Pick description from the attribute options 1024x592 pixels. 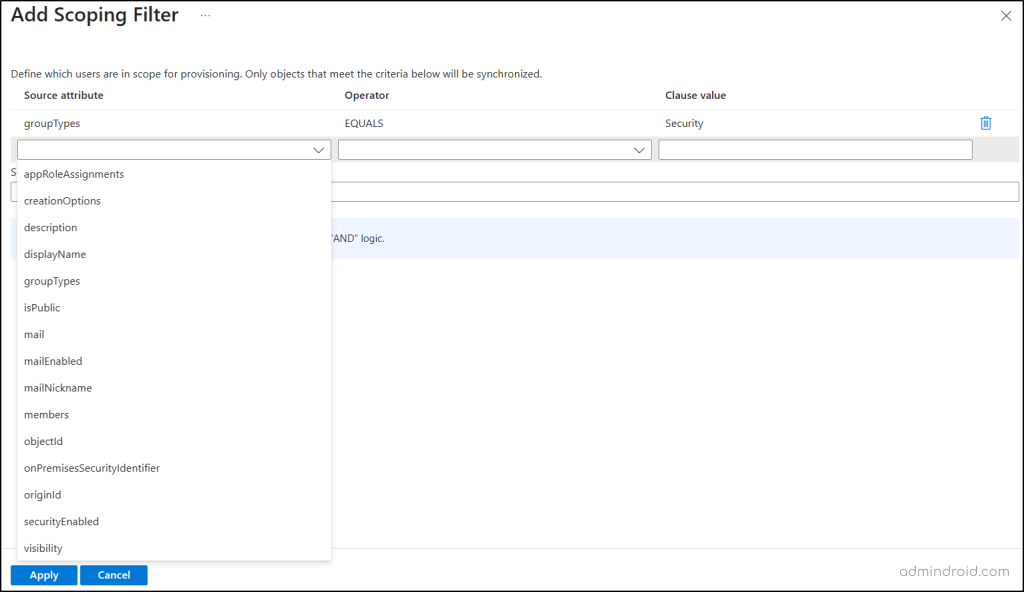click(x=50, y=227)
